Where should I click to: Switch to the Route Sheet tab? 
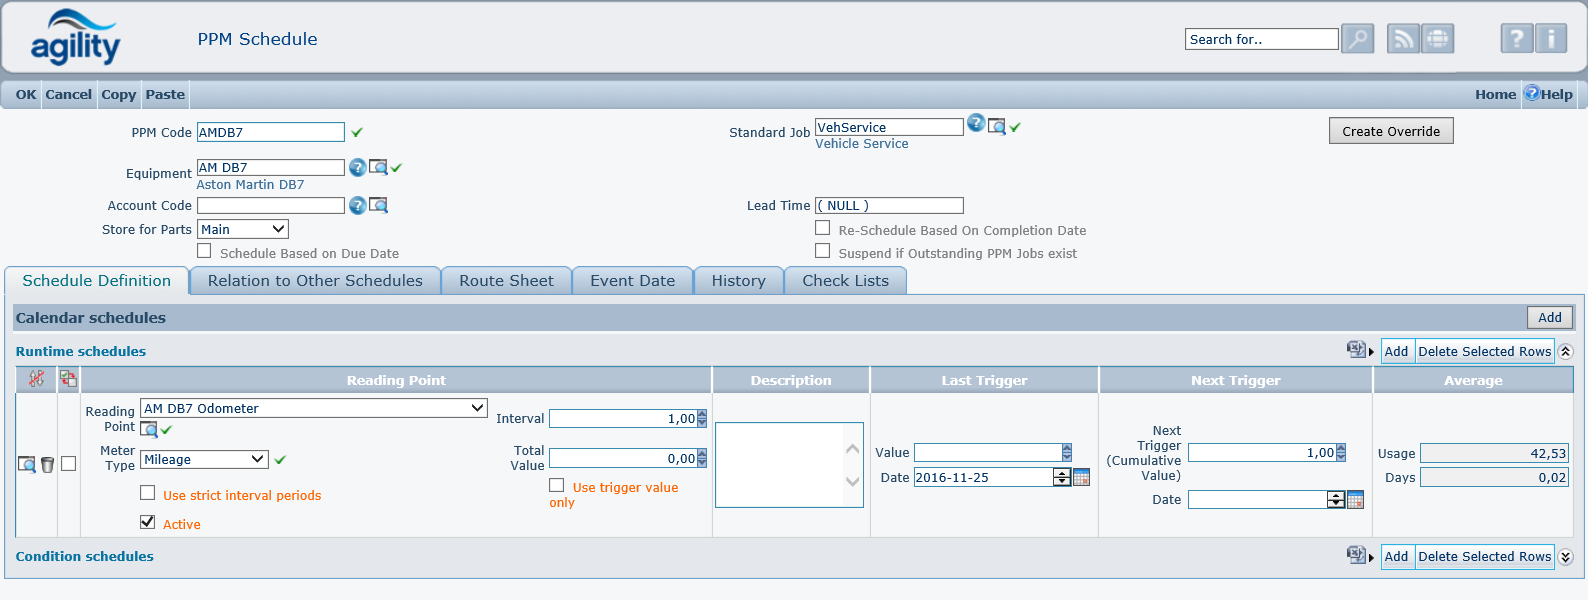(506, 281)
